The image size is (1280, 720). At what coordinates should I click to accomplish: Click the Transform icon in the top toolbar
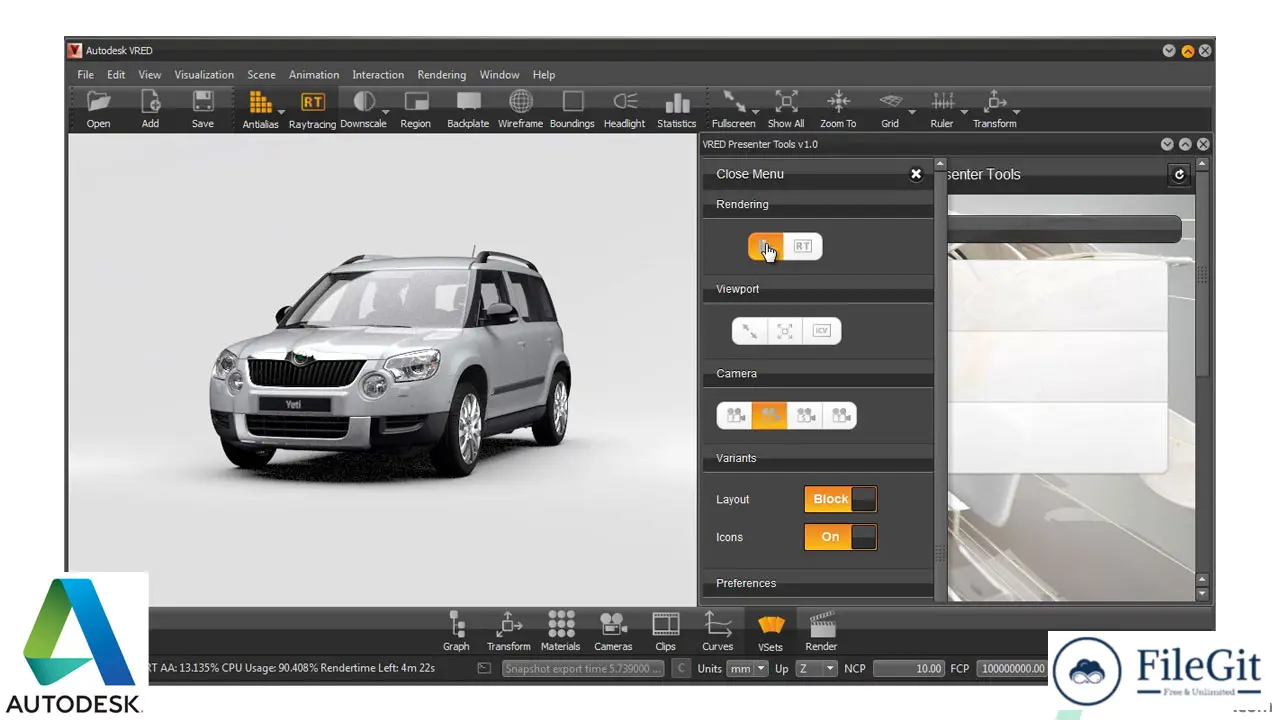(994, 109)
